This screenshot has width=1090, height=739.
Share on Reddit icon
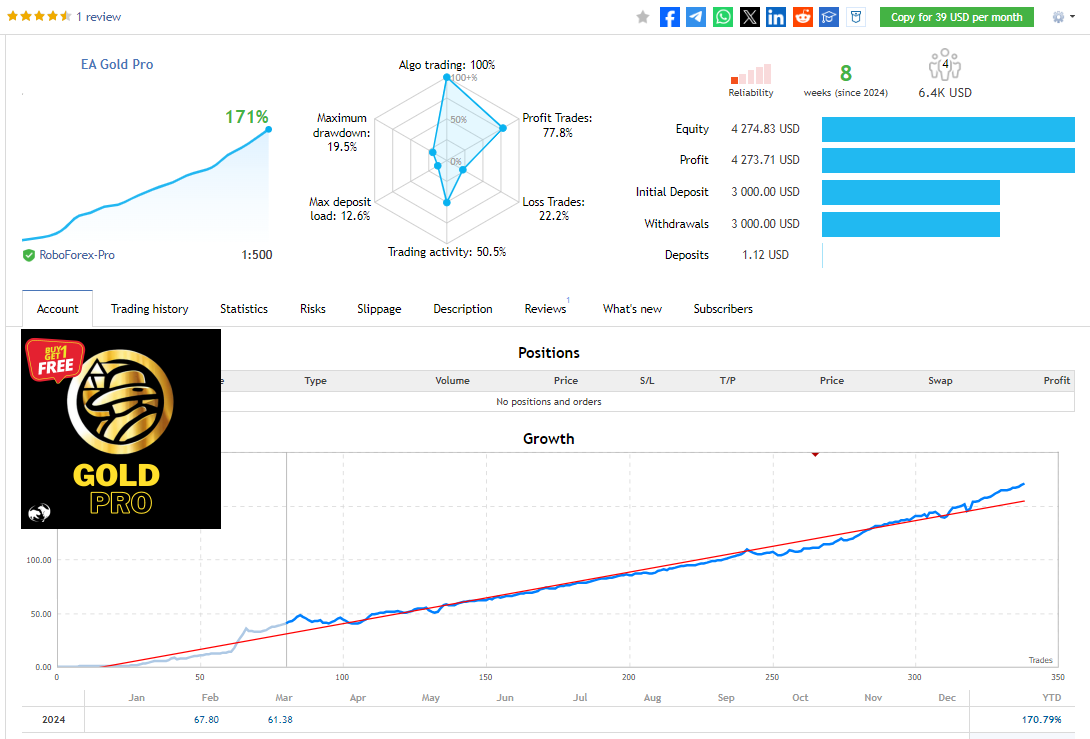(802, 17)
